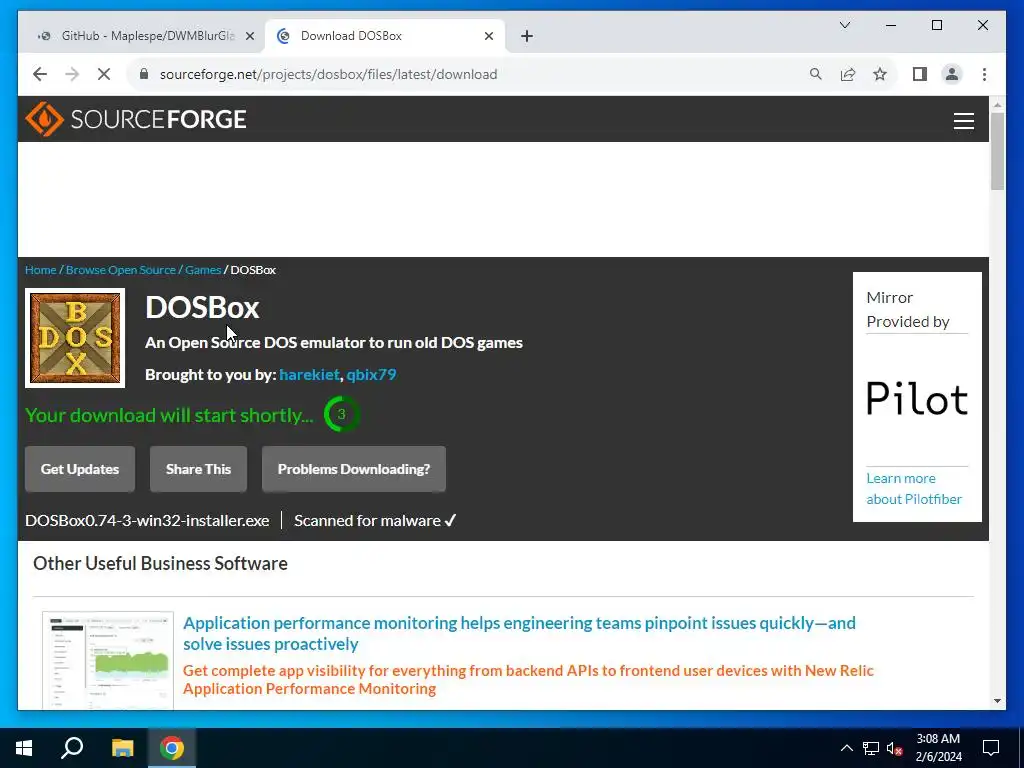1024x768 pixels.
Task: Click the page scroll up arrow
Action: coord(997,104)
